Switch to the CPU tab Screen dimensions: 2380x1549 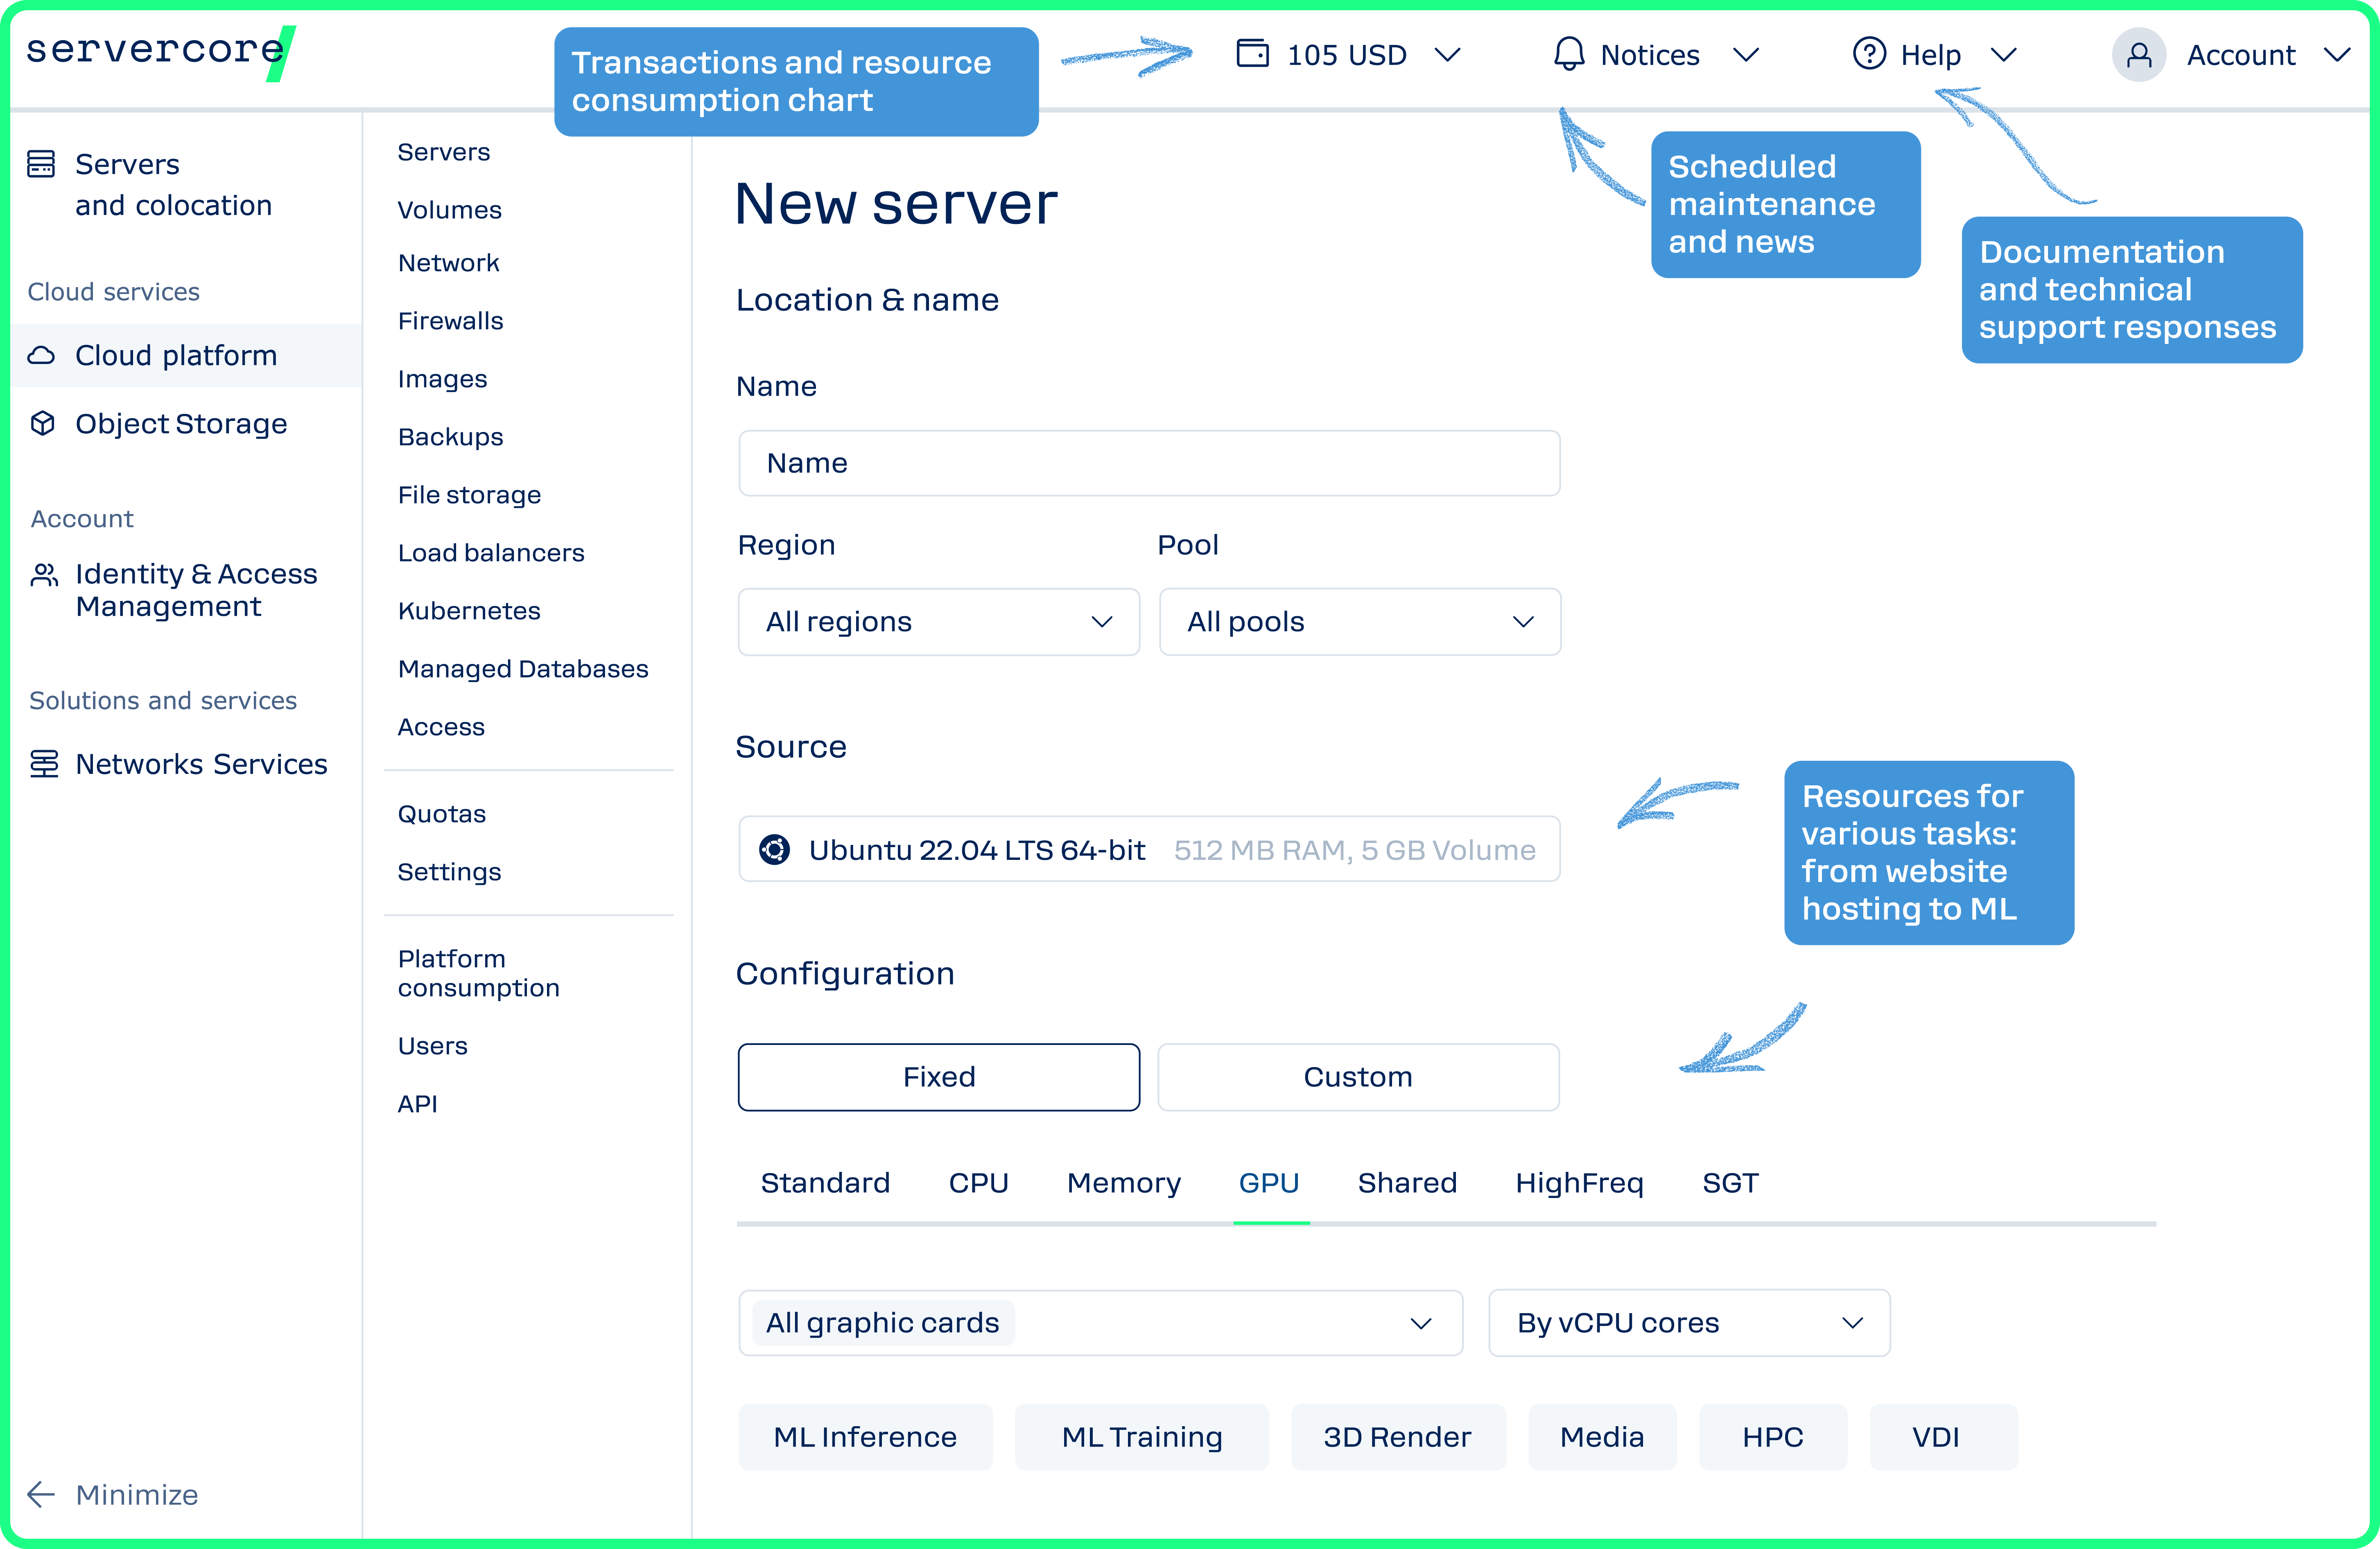point(978,1183)
